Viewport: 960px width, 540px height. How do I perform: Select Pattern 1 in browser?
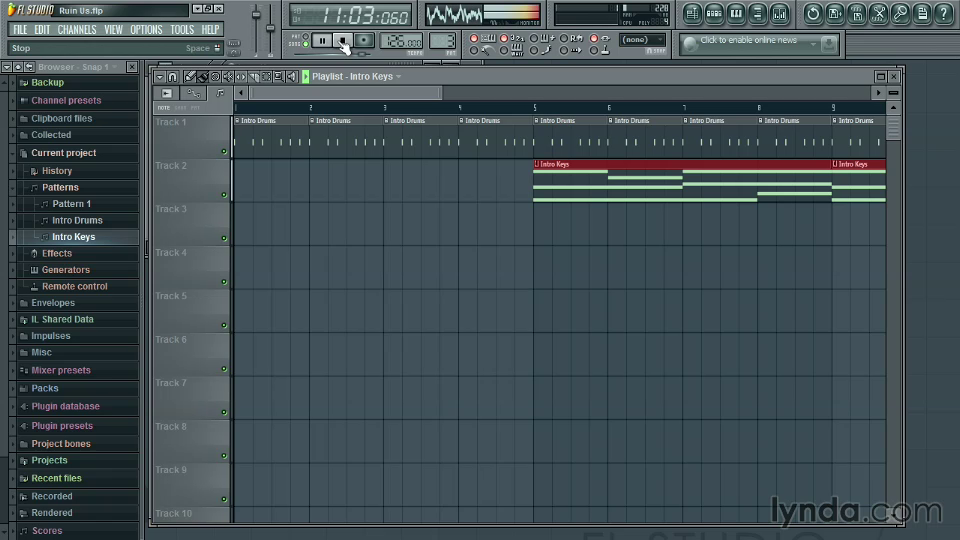point(72,204)
